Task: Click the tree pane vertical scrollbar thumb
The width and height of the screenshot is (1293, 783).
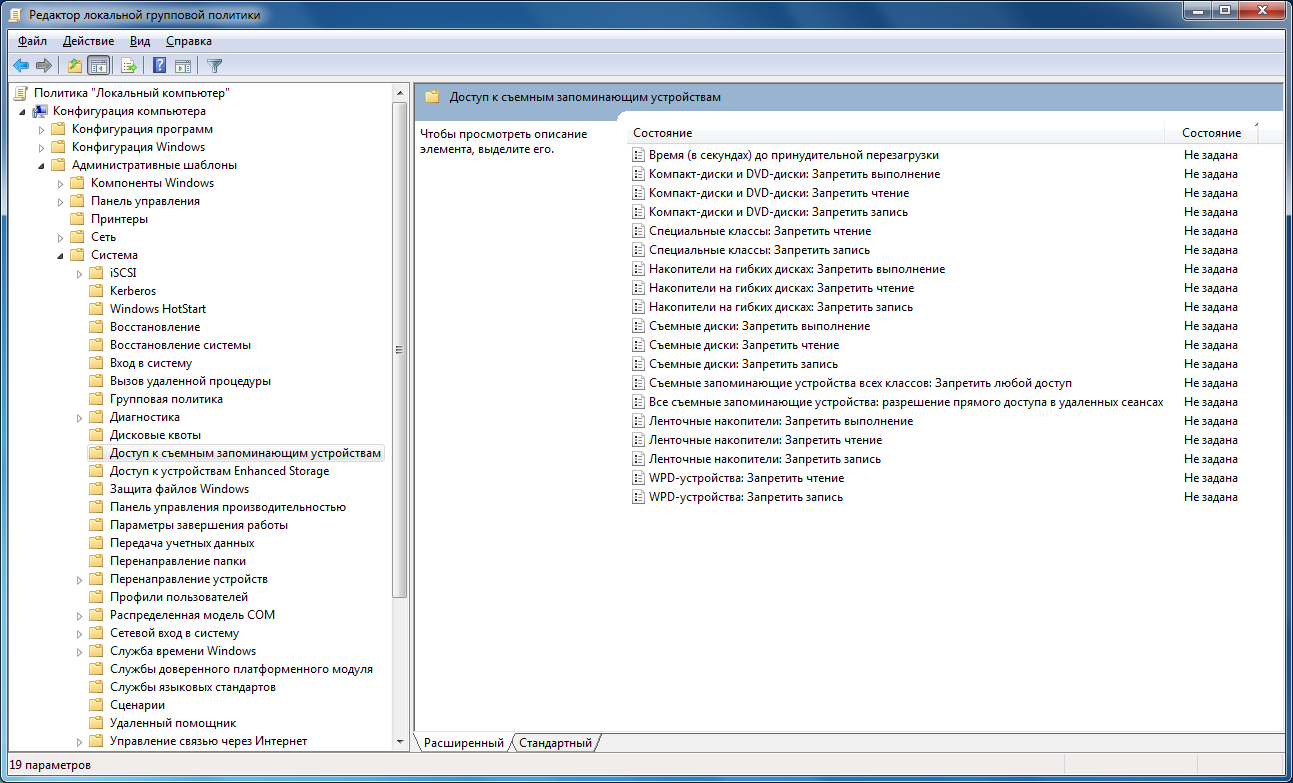Action: [x=399, y=350]
